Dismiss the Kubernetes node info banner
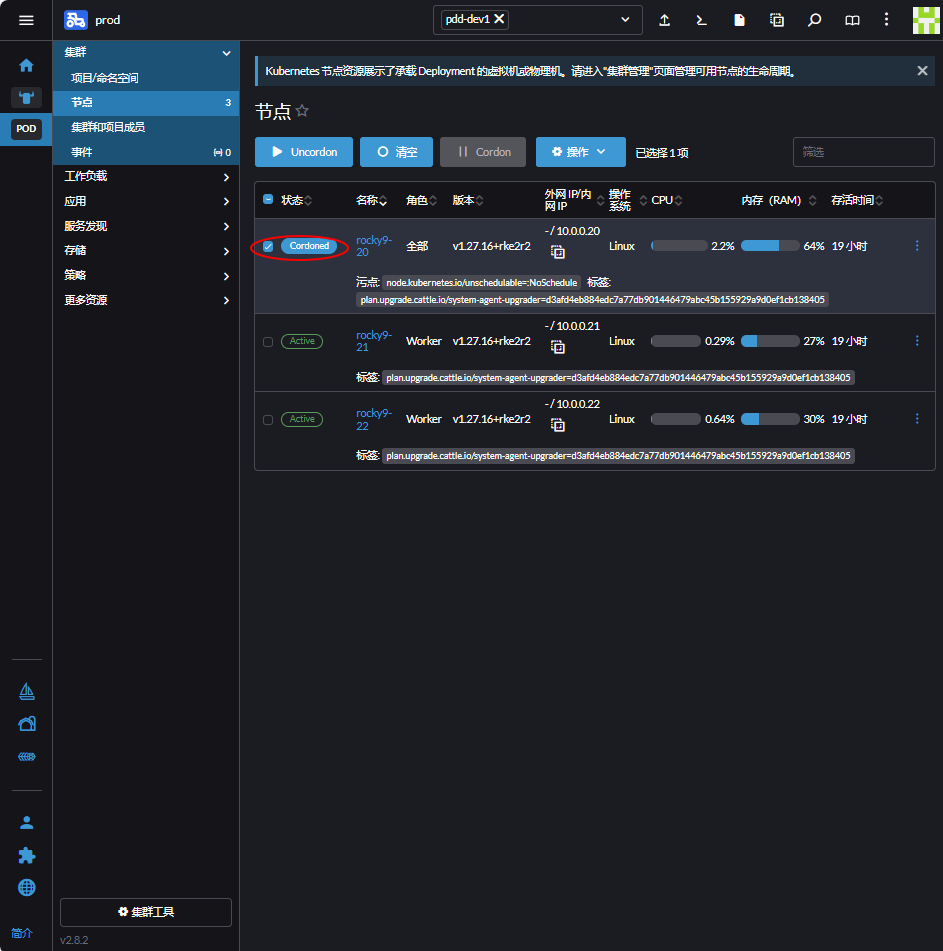943x951 pixels. click(x=922, y=71)
